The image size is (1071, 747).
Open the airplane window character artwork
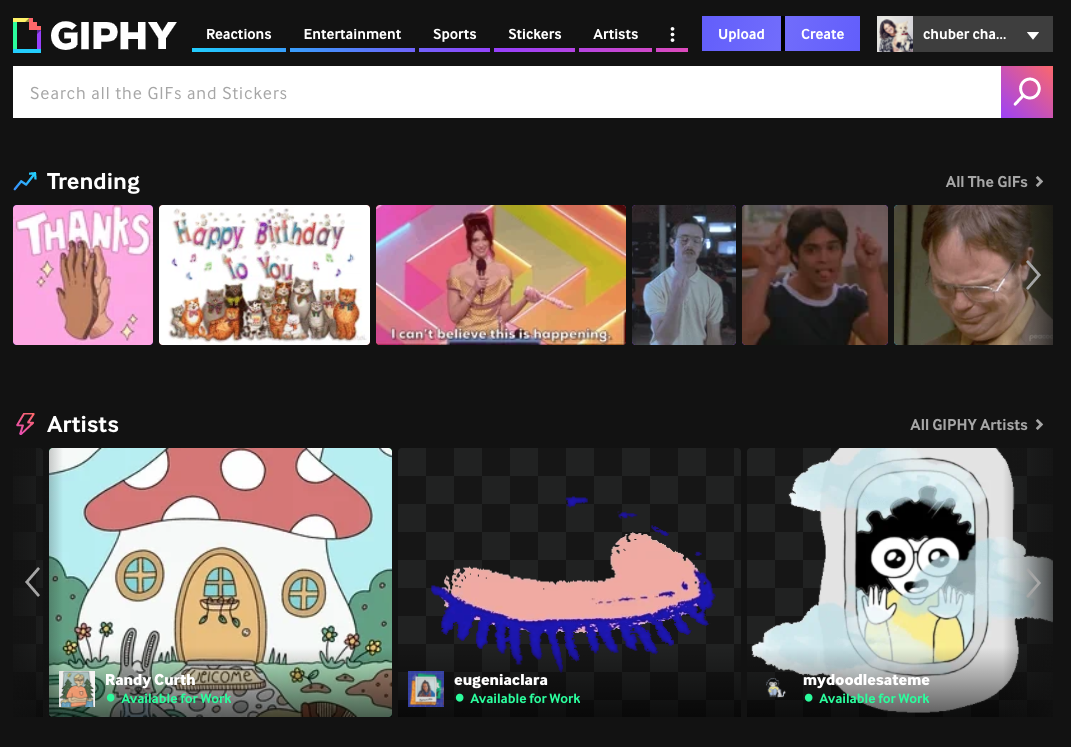(x=900, y=582)
